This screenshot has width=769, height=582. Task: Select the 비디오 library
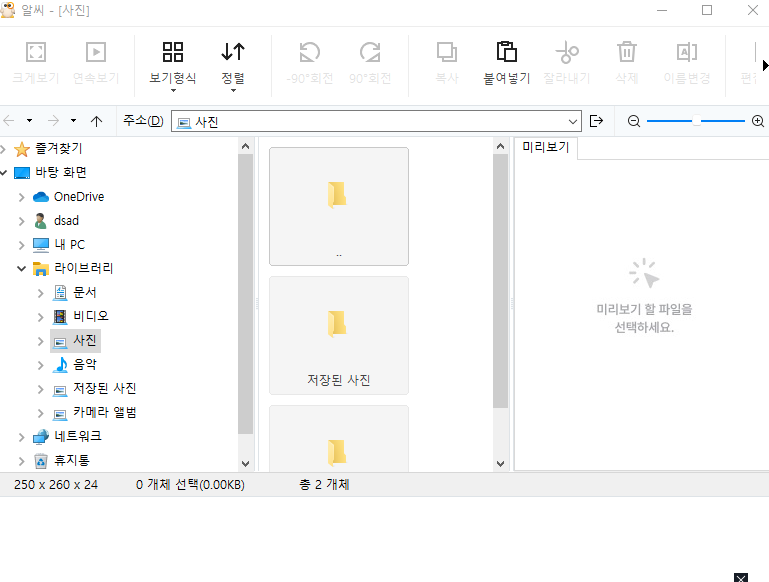tap(91, 316)
